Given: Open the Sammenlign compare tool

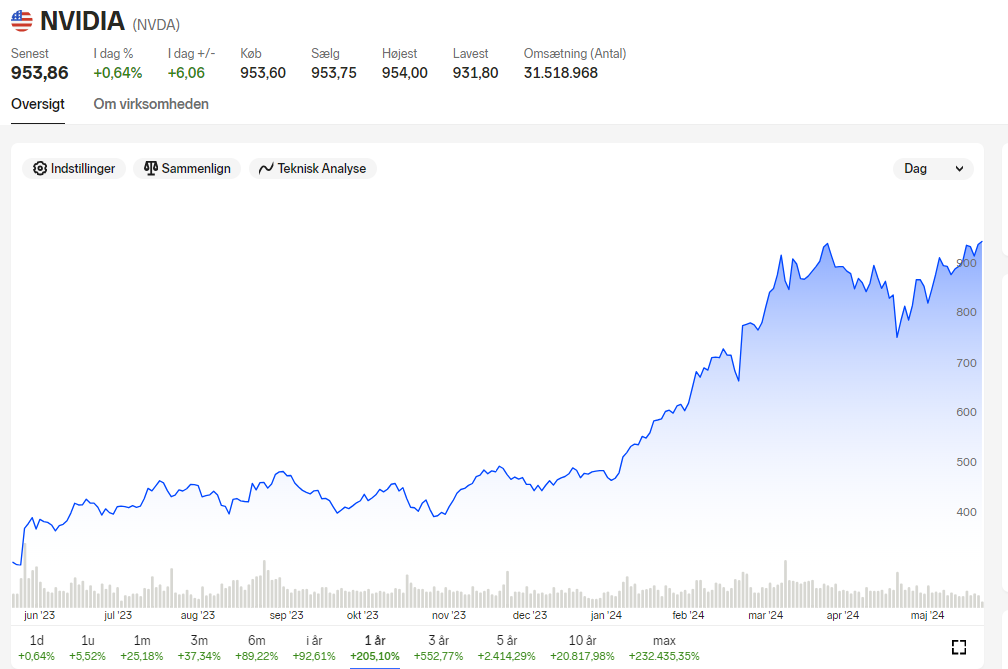Looking at the screenshot, I should point(187,168).
